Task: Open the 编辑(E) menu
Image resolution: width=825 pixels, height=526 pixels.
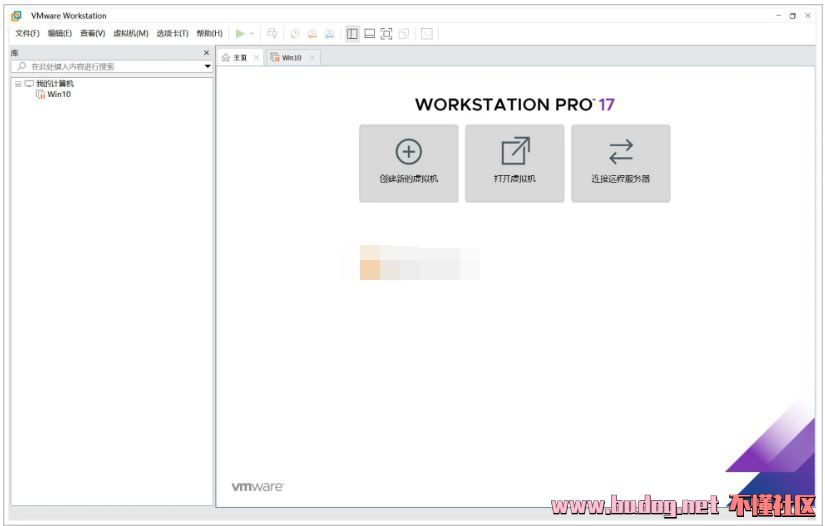Action: 59,33
